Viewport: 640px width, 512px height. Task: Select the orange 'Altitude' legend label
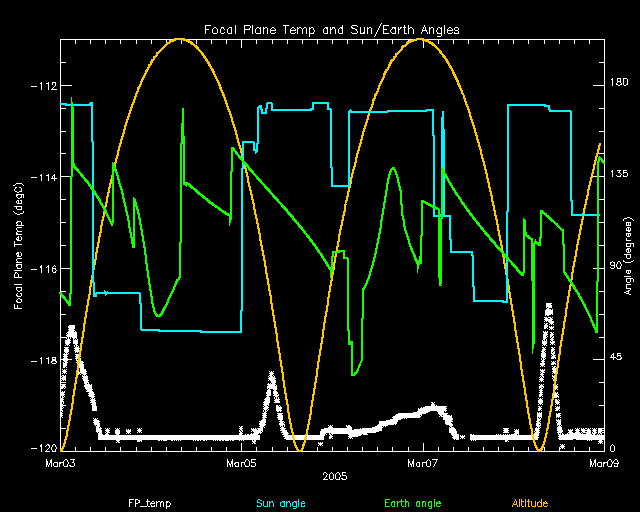coord(529,502)
